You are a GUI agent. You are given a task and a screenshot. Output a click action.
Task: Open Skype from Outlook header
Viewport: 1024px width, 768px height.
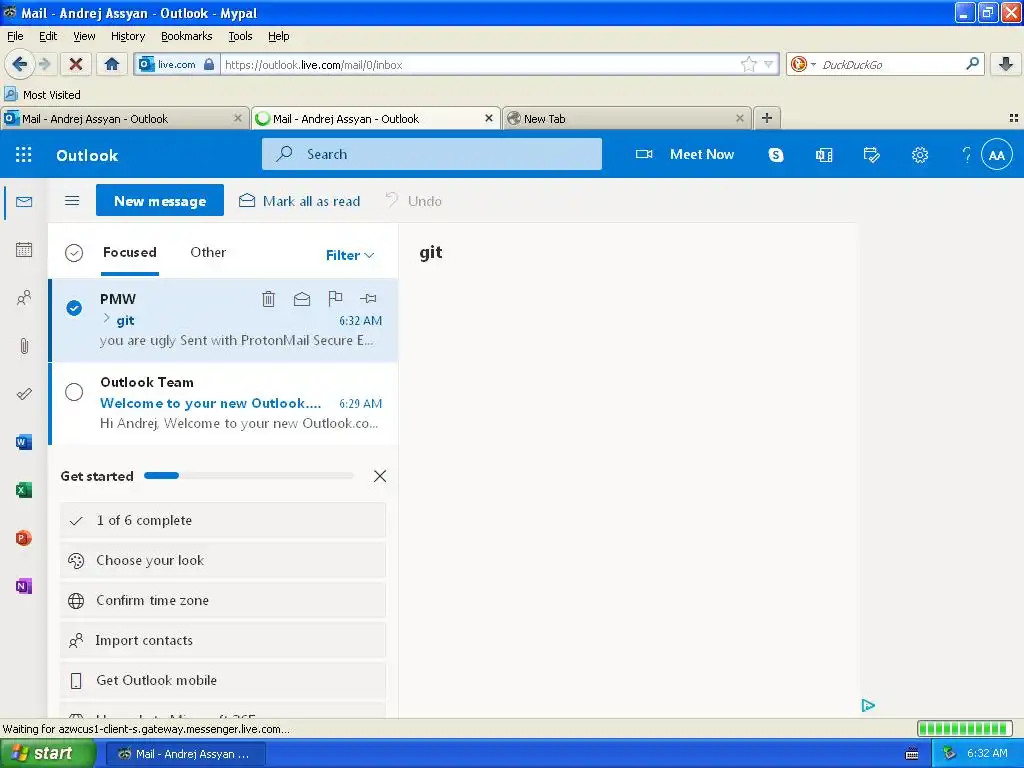[775, 155]
